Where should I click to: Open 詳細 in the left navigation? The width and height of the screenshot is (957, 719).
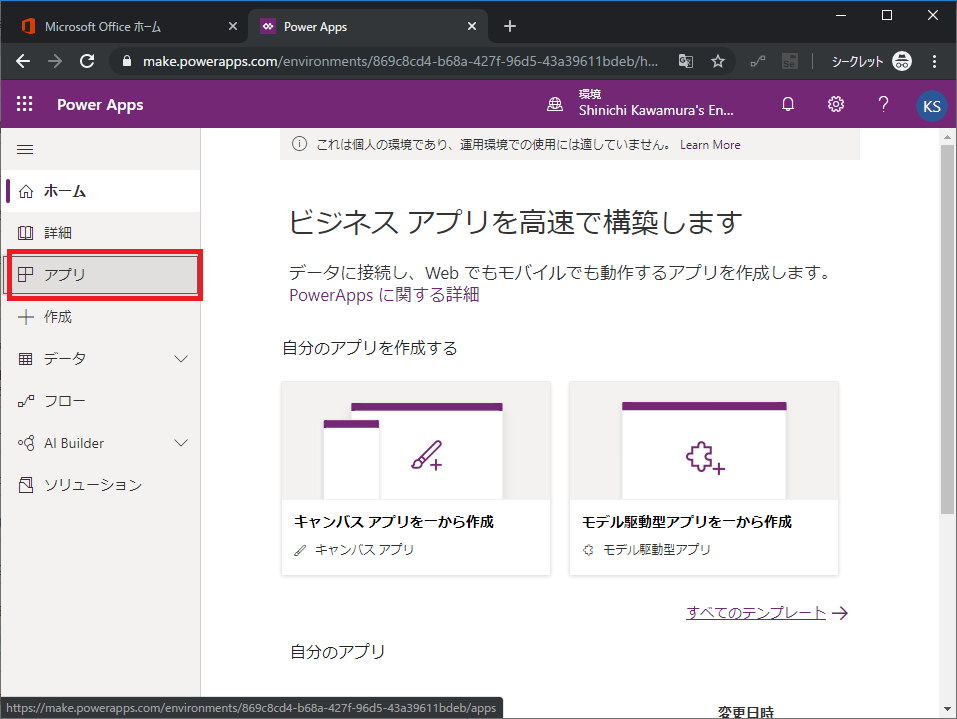point(101,233)
